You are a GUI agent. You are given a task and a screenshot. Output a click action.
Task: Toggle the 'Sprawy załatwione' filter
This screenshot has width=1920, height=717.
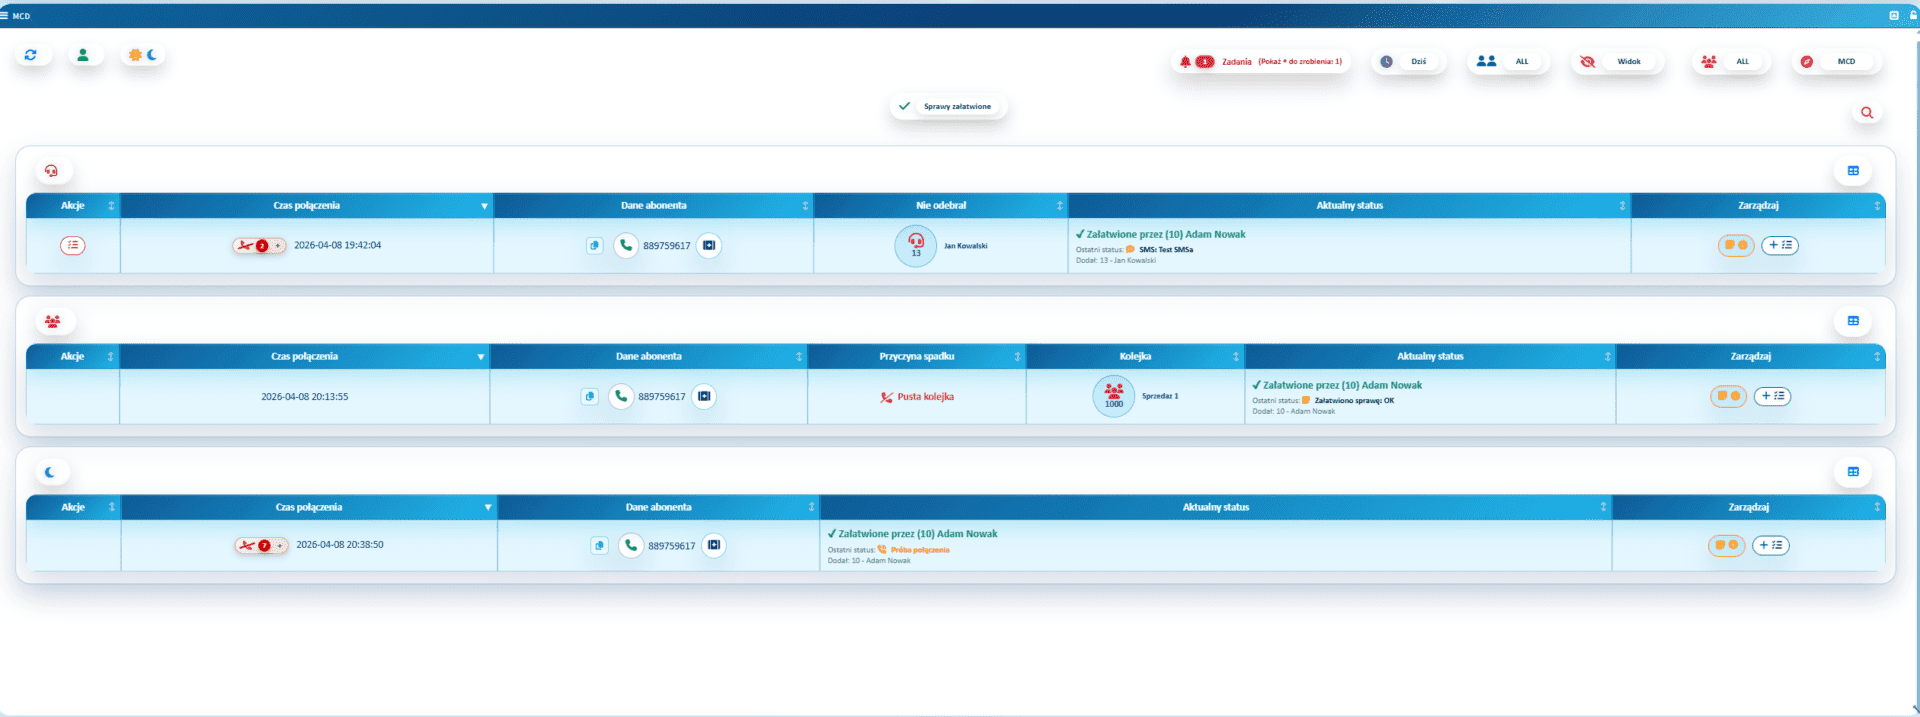(x=947, y=106)
